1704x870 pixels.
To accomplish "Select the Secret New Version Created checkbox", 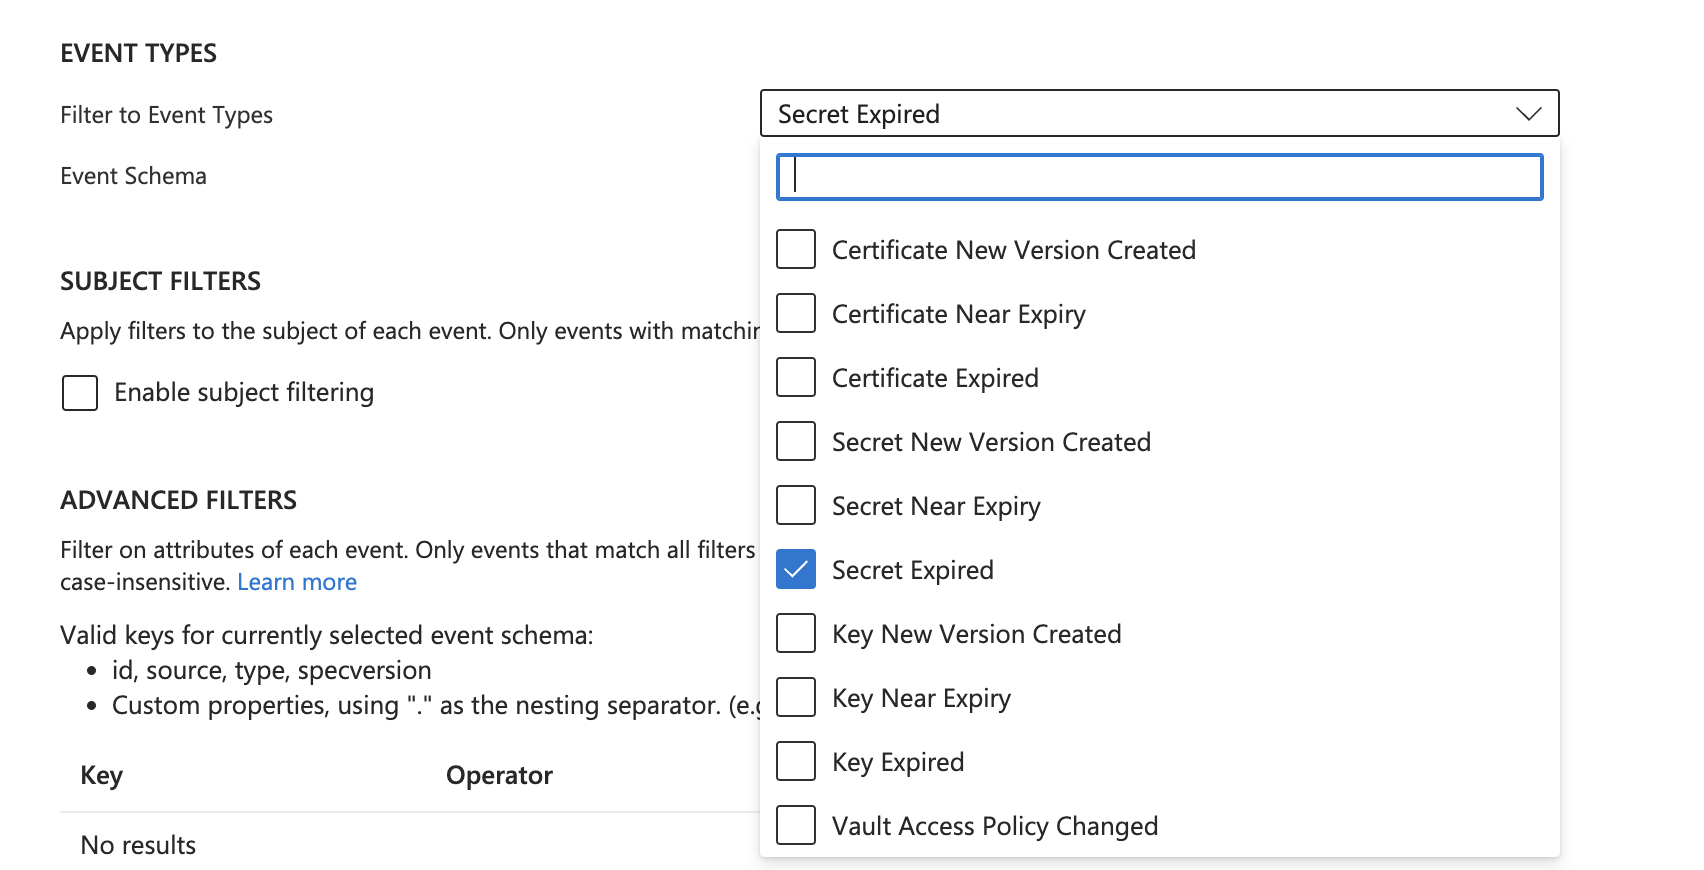I will pyautogui.click(x=796, y=441).
